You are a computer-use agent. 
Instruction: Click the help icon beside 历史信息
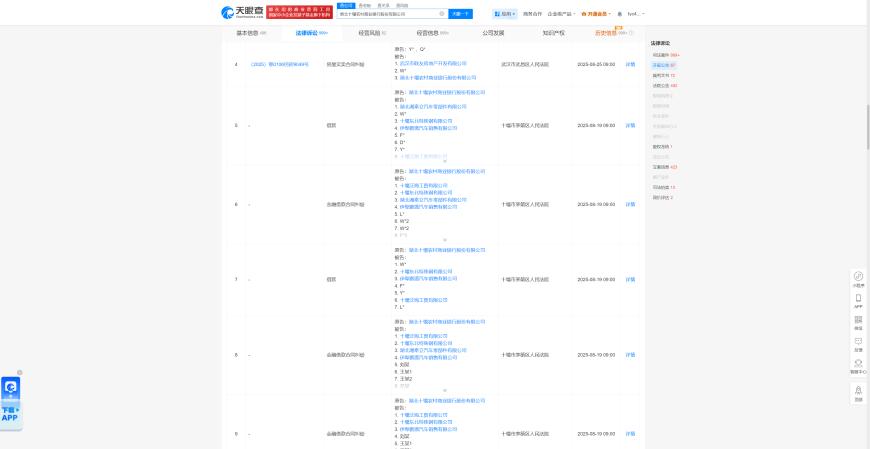pos(630,33)
